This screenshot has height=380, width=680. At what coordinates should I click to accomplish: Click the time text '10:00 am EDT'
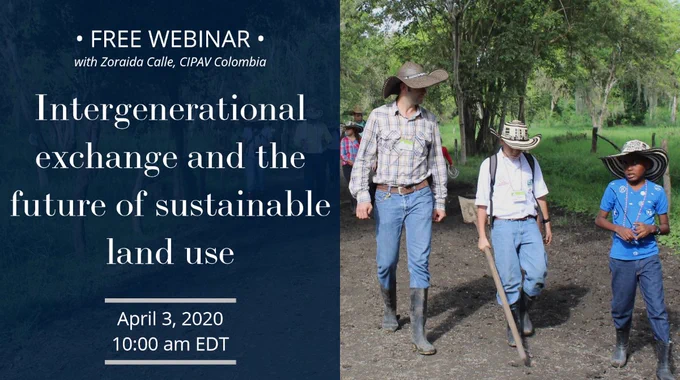[x=170, y=344]
